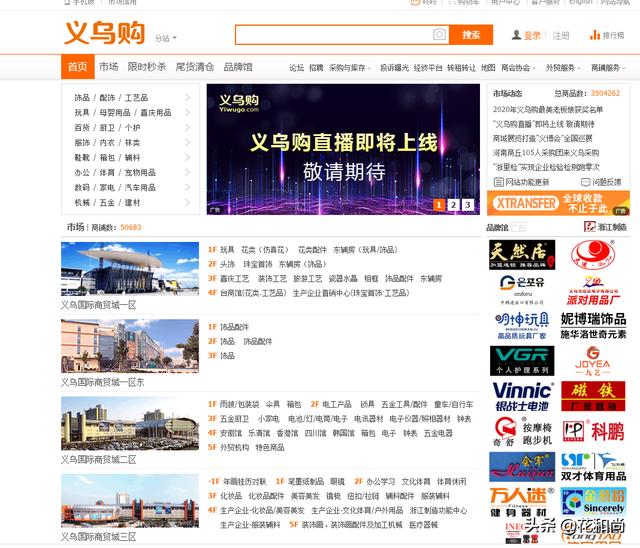Open the 奇舒 按摩椅 跑步机 brand logo
640x548 pixels.
point(523,432)
